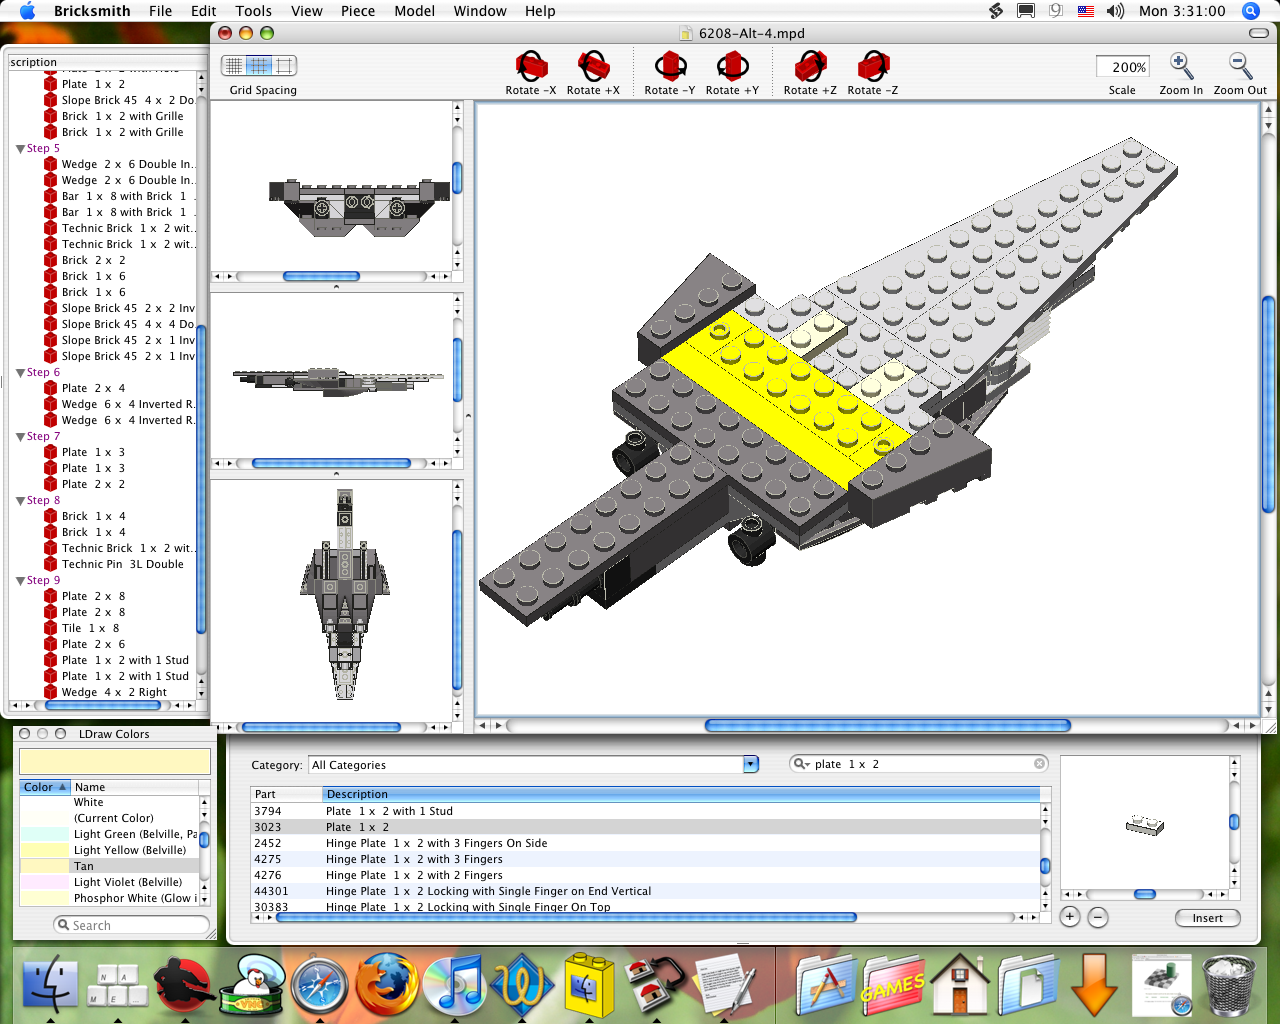Image resolution: width=1280 pixels, height=1024 pixels.
Task: Open the Model menu
Action: [x=414, y=11]
